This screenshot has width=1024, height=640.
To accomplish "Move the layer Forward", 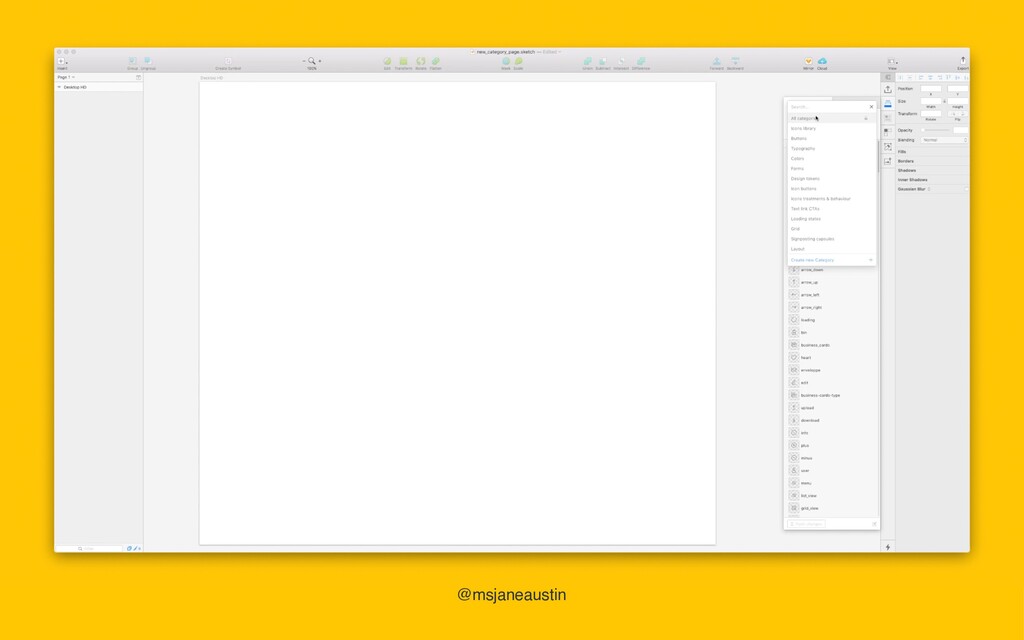I will click(x=716, y=61).
